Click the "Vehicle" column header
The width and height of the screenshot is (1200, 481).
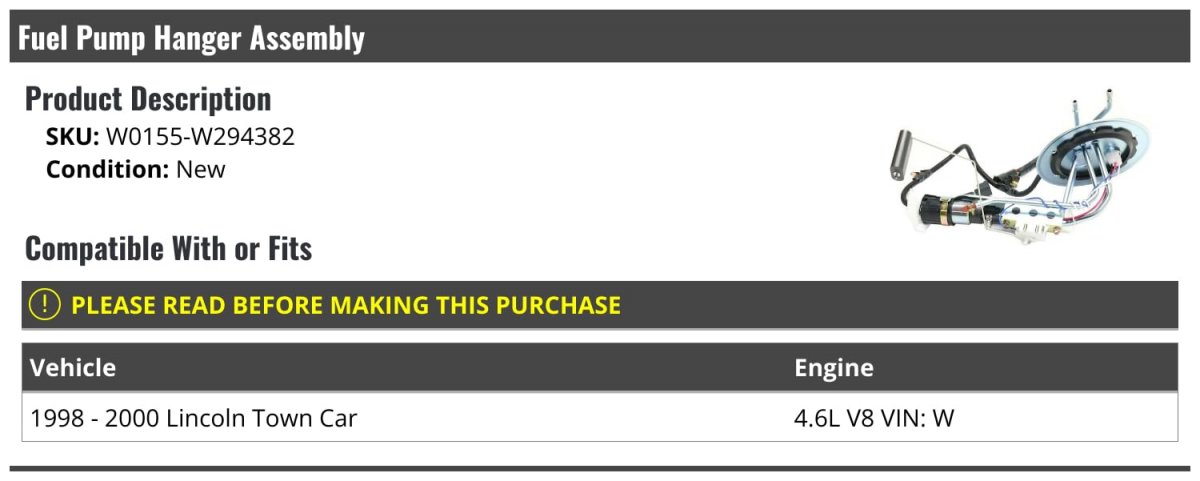coord(73,367)
